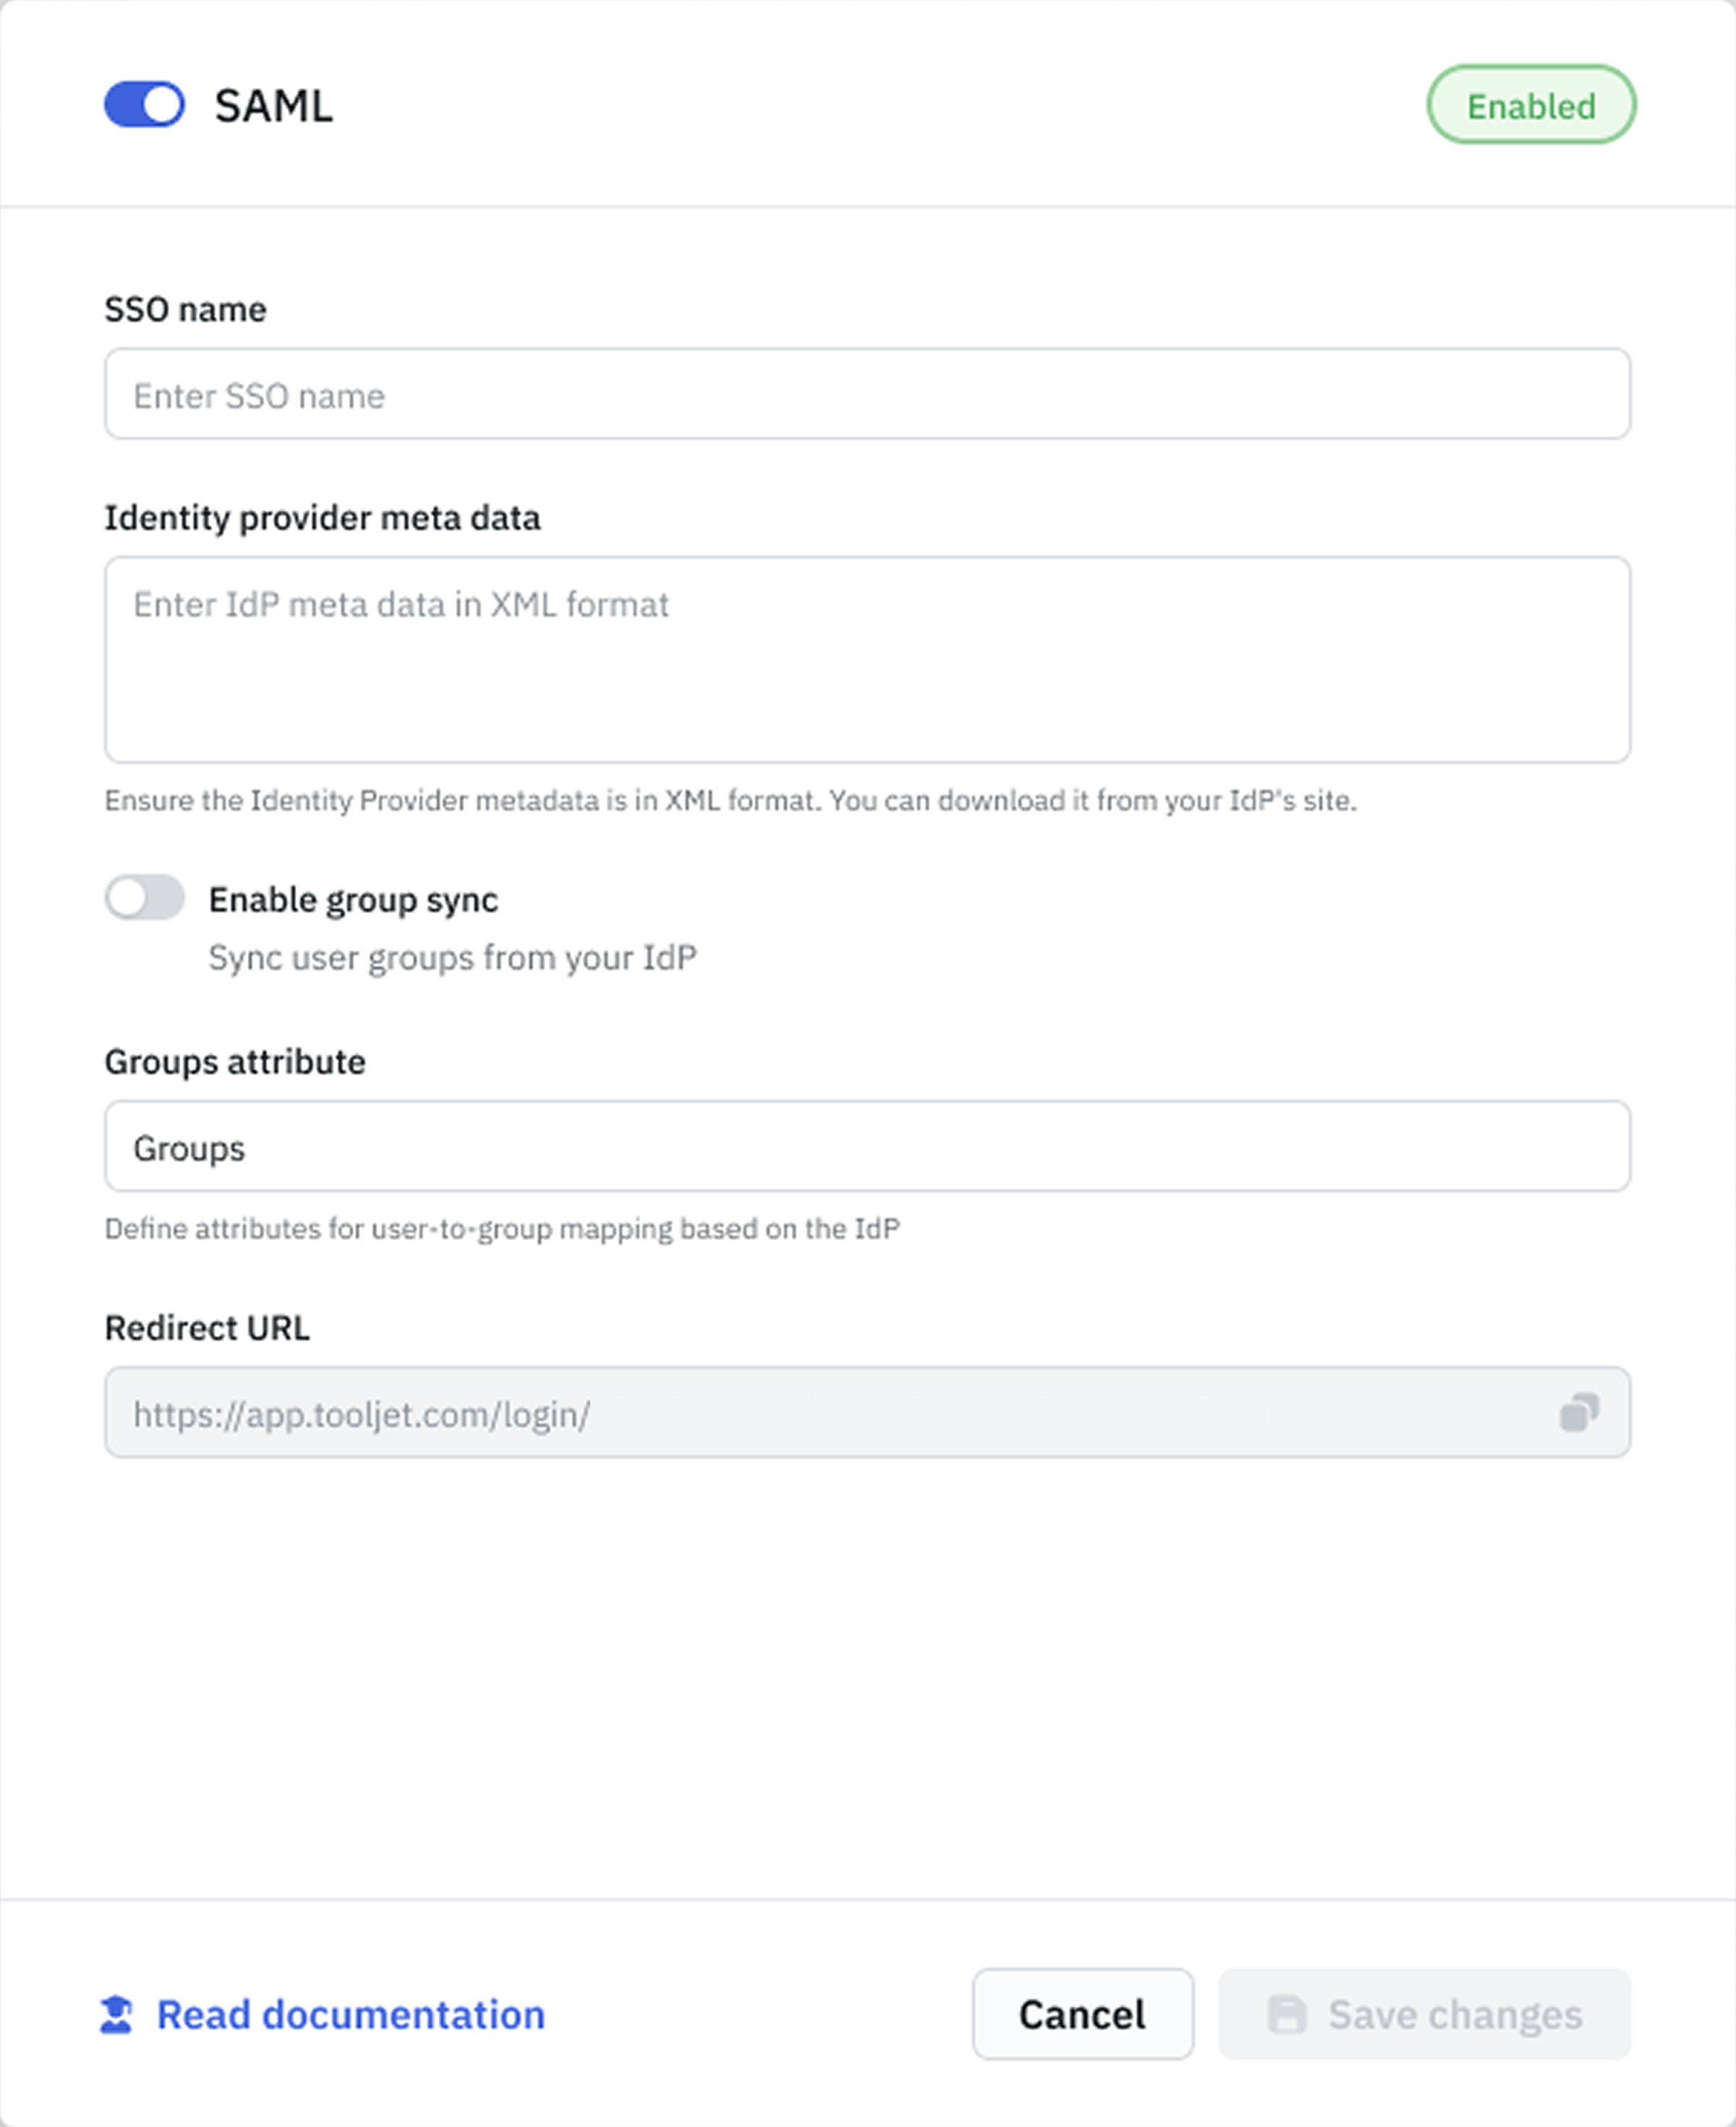Screen dimensions: 1736x2127
Task: Click the Groups attribute input field
Action: point(867,1146)
